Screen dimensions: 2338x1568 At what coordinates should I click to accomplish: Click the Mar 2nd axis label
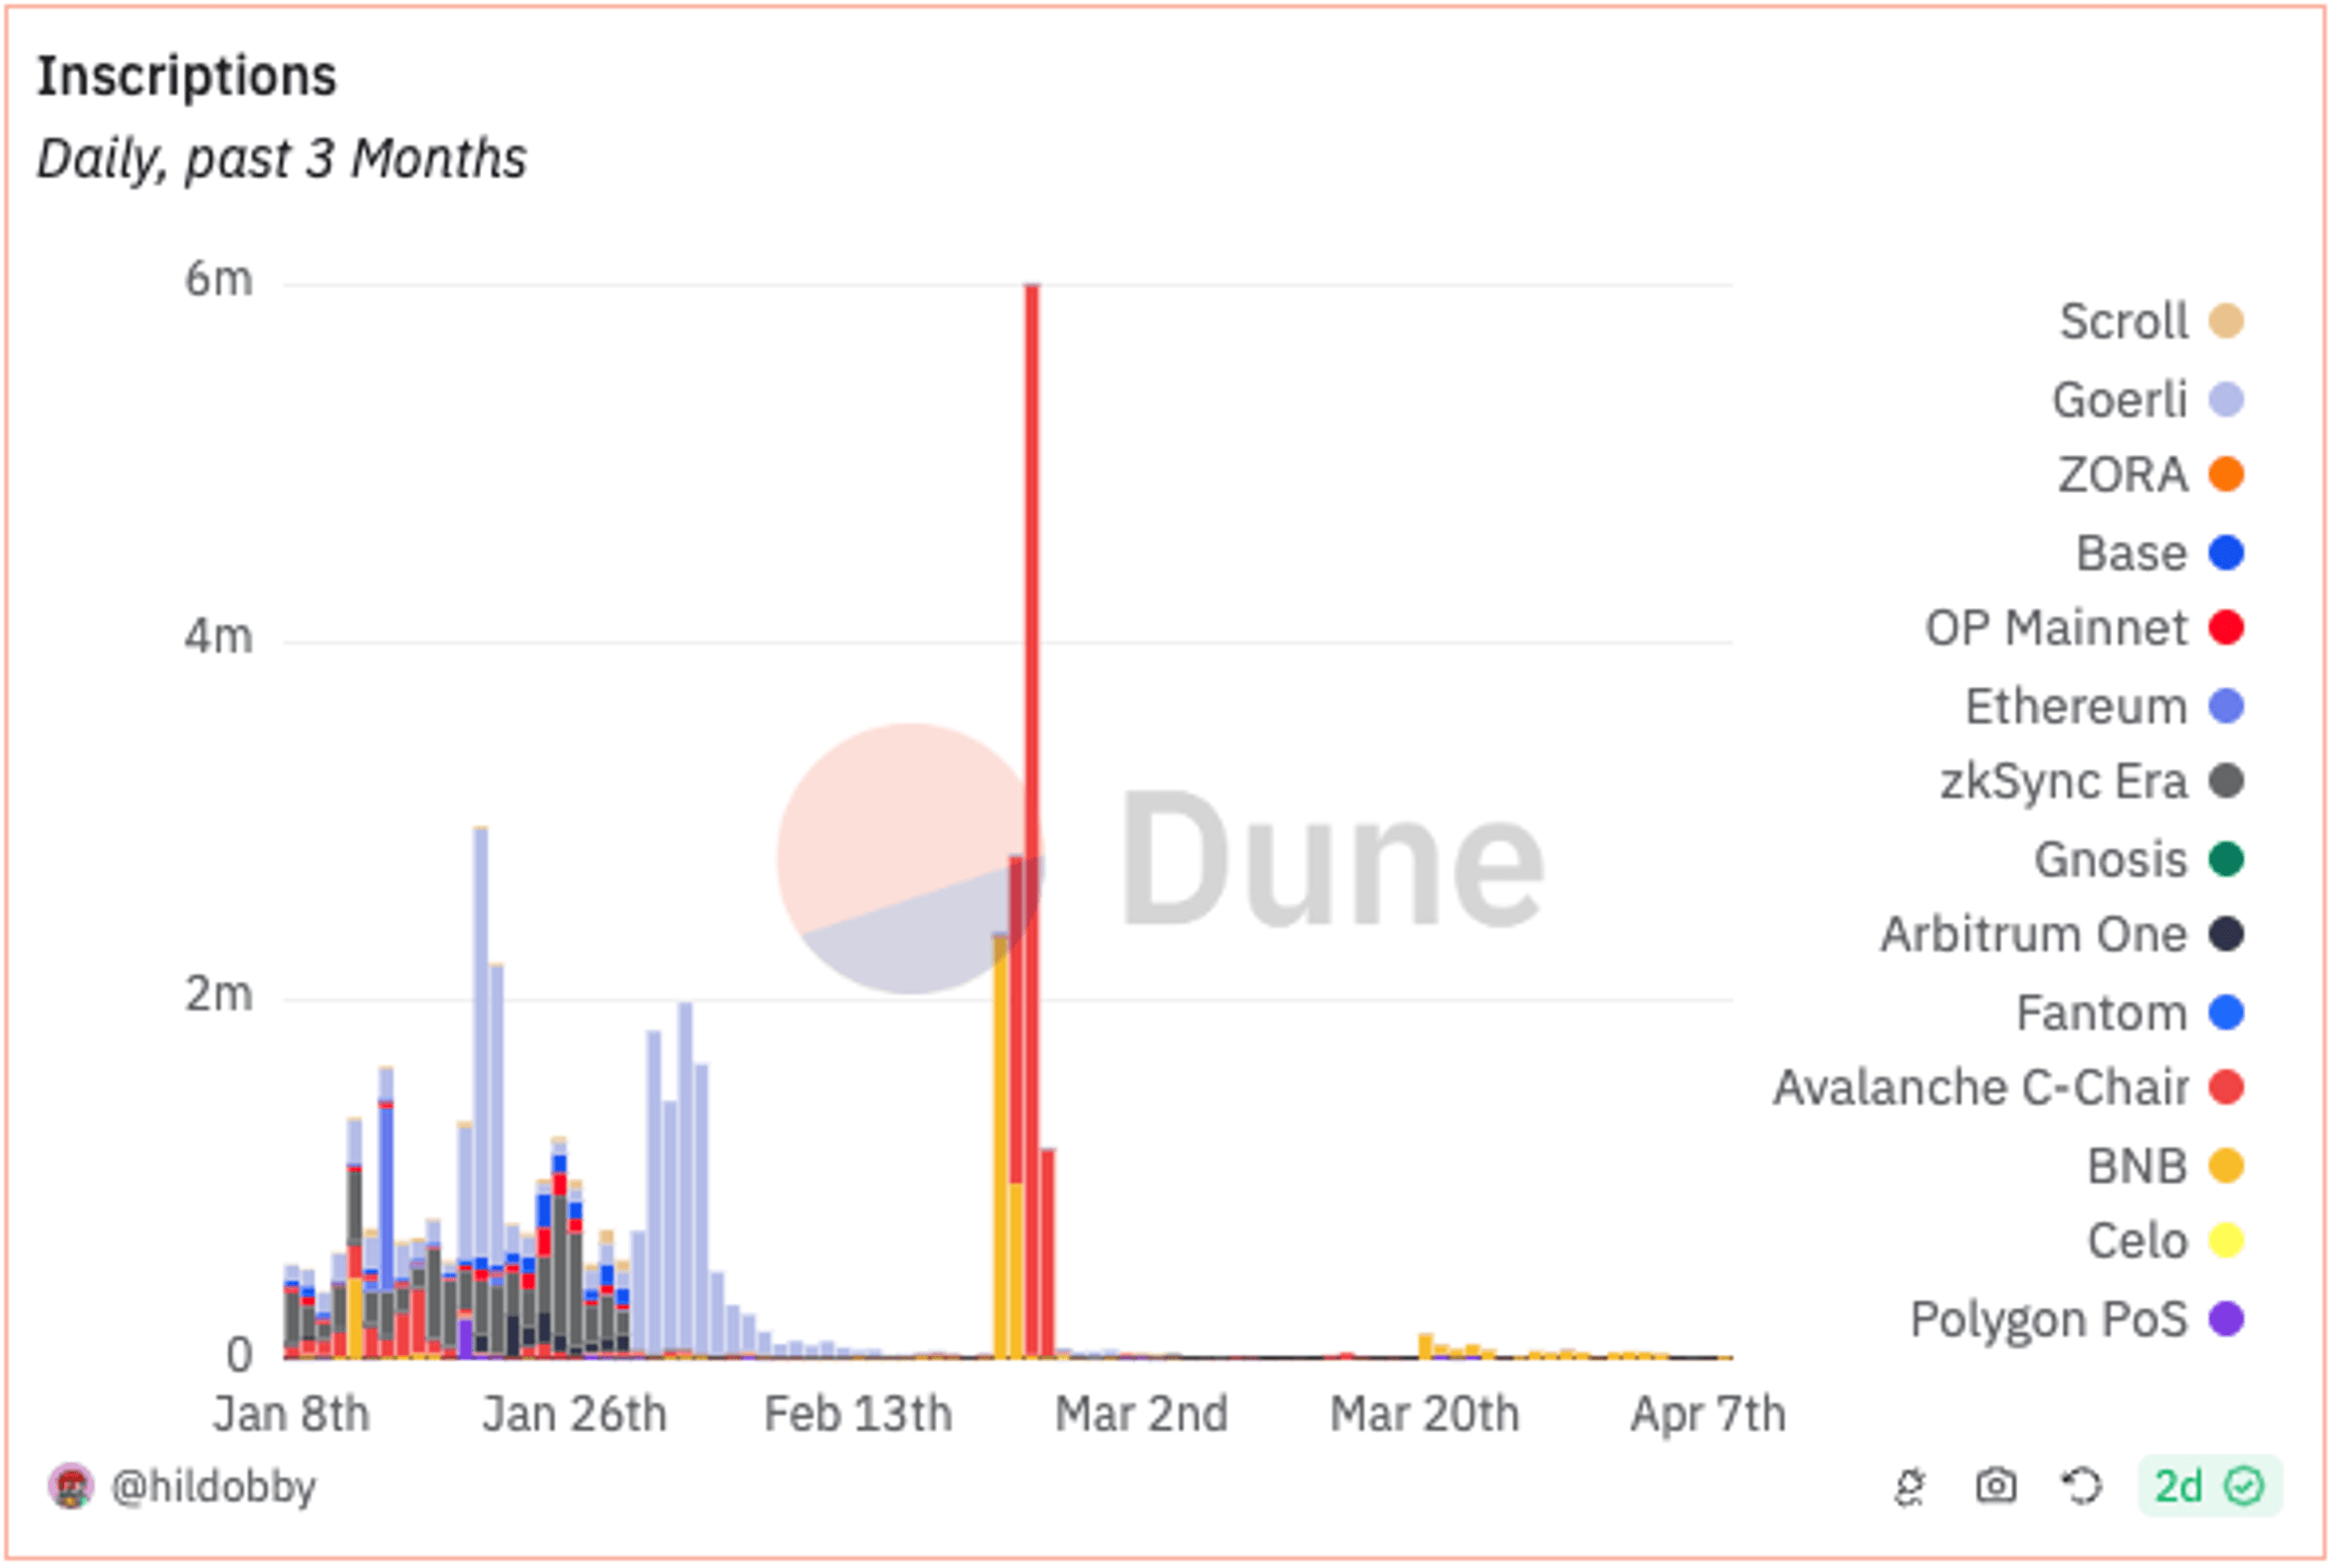(x=1142, y=1415)
